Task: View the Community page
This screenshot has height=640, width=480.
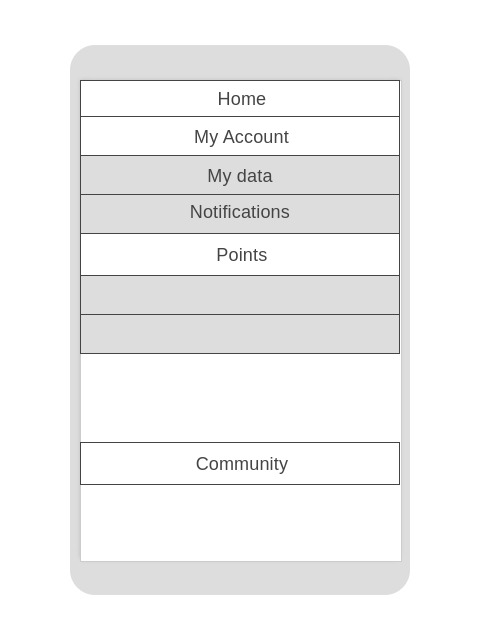Action: coord(240,463)
